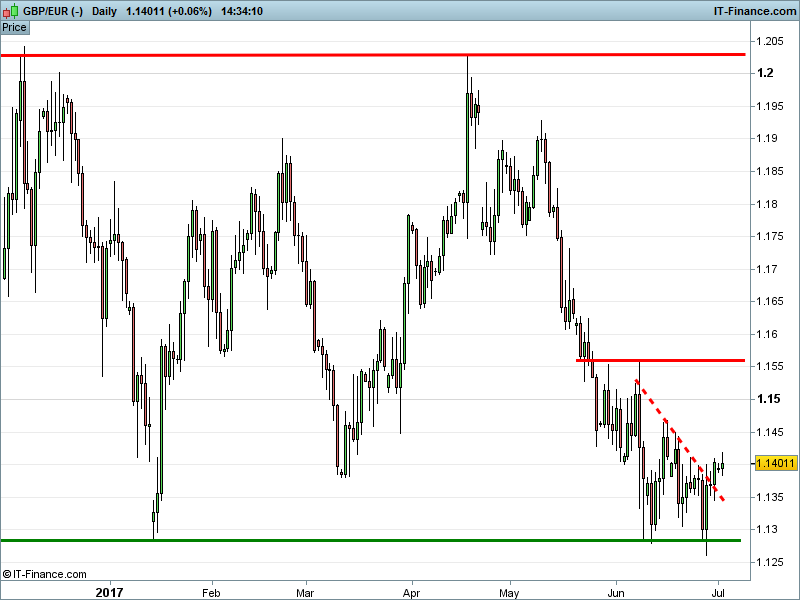Click the Apr date axis label
This screenshot has width=800, height=600.
(x=412, y=593)
